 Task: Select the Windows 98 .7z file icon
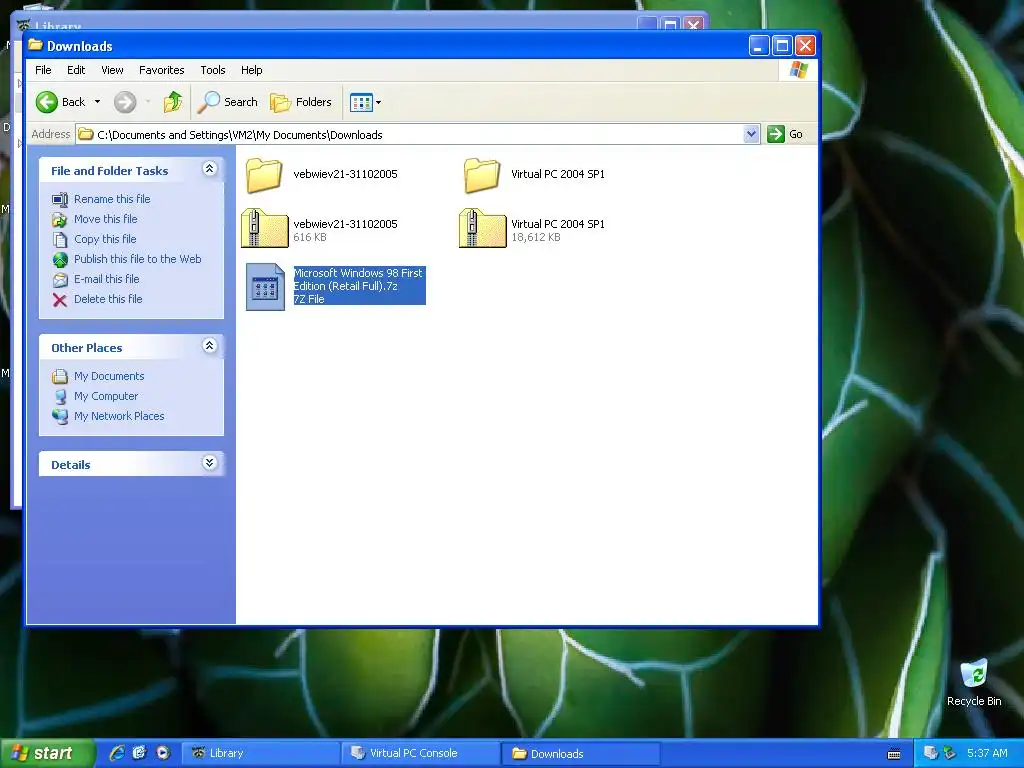point(265,287)
